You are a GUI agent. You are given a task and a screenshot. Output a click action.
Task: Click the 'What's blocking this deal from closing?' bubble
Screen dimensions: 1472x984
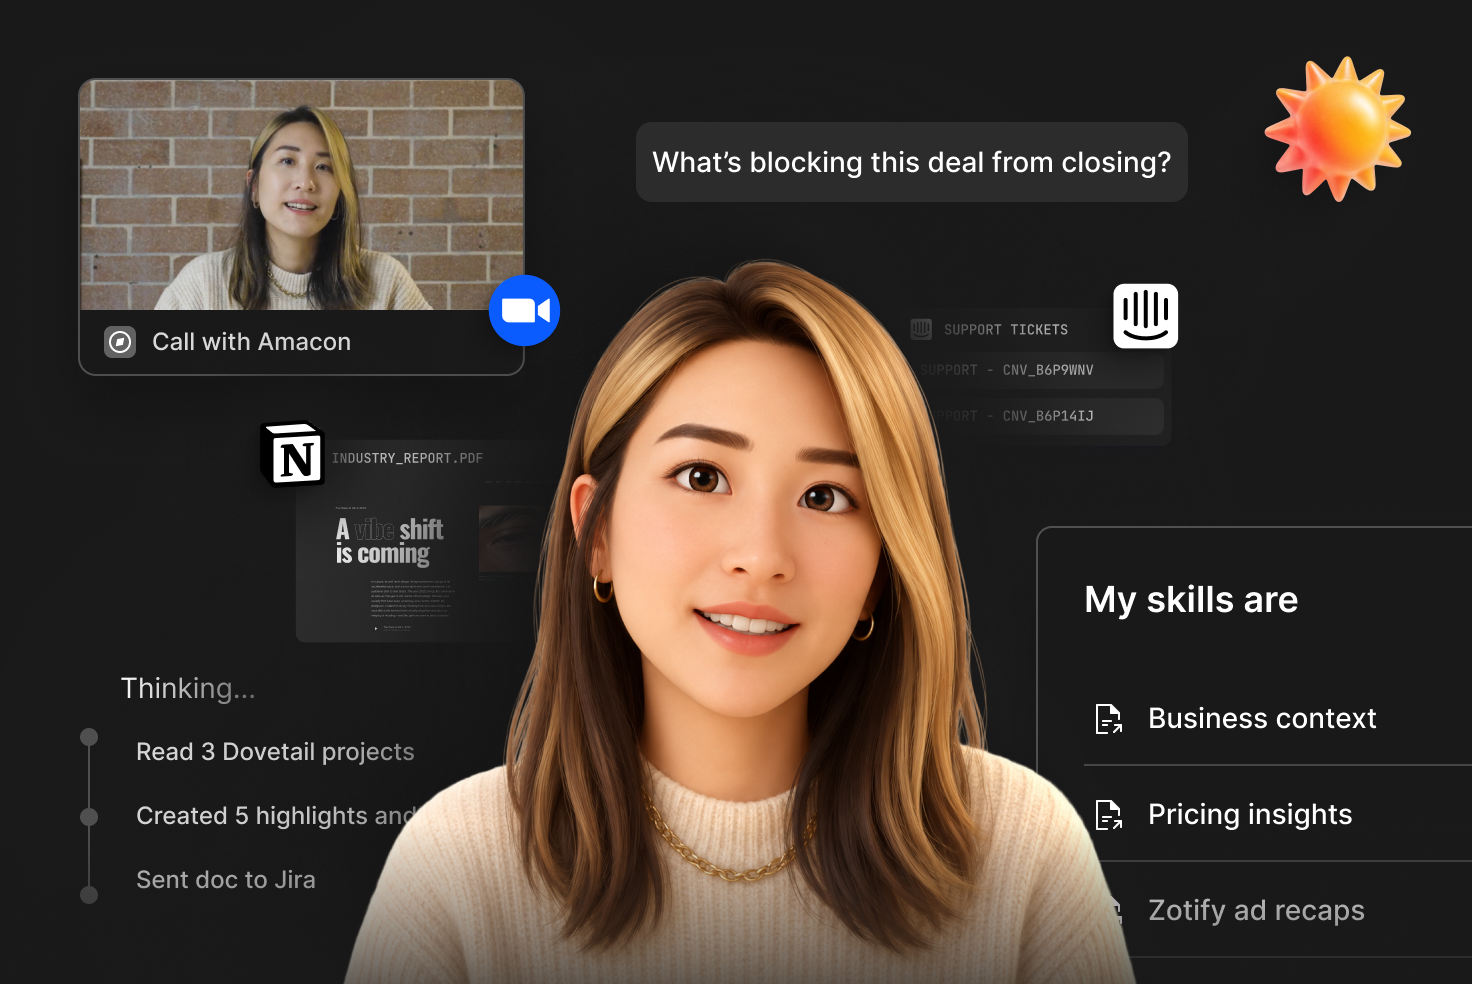[x=912, y=162]
